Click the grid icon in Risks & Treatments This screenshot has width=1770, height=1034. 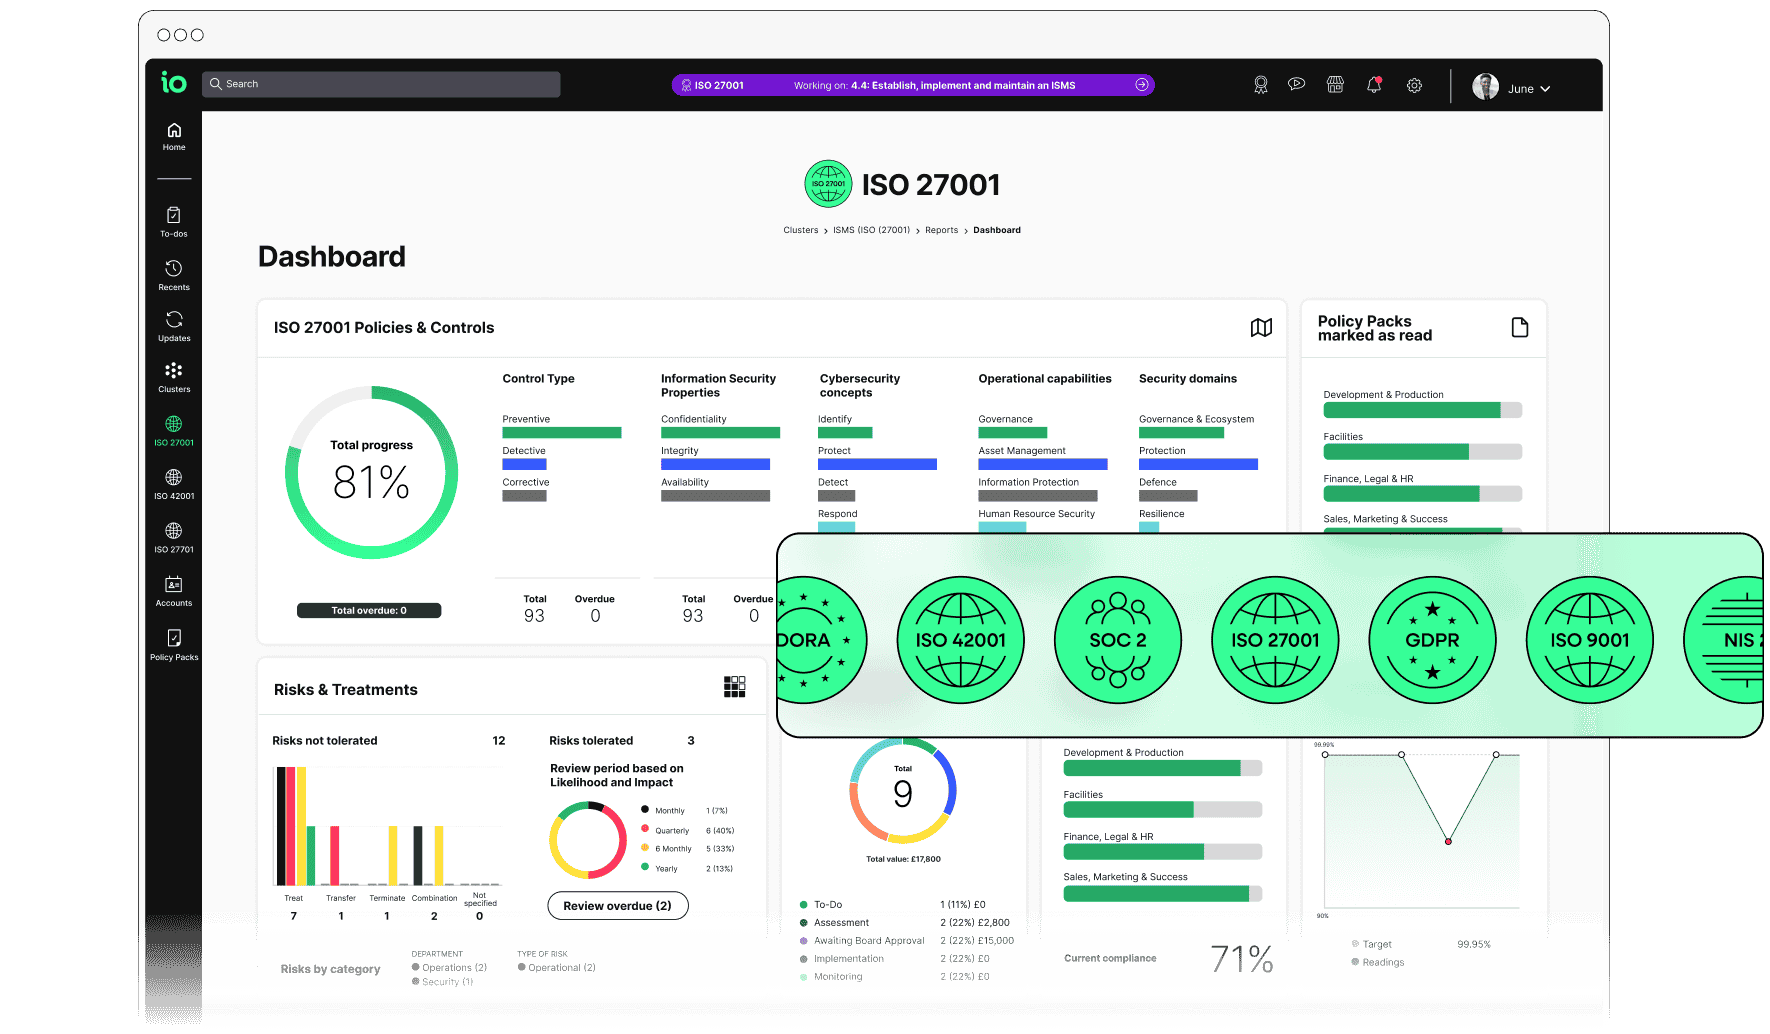[735, 686]
